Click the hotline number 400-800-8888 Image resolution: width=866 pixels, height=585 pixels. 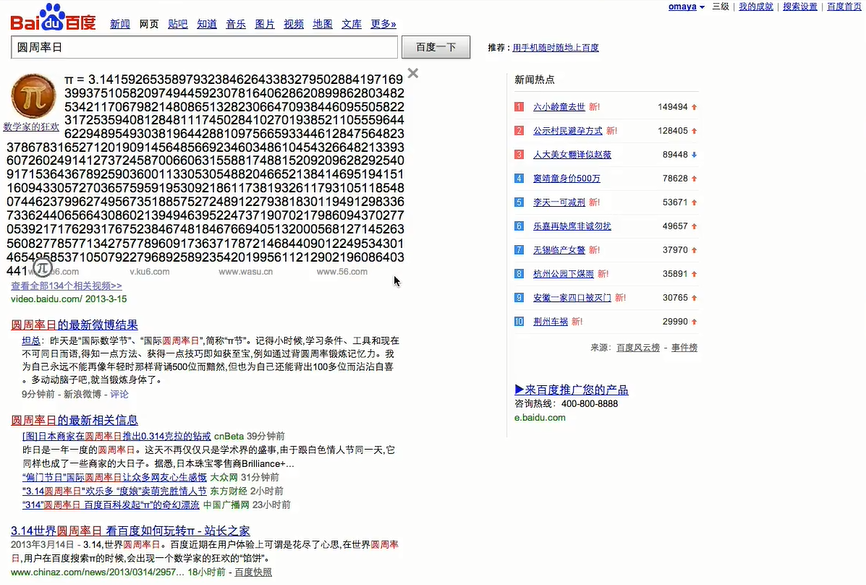[589, 404]
